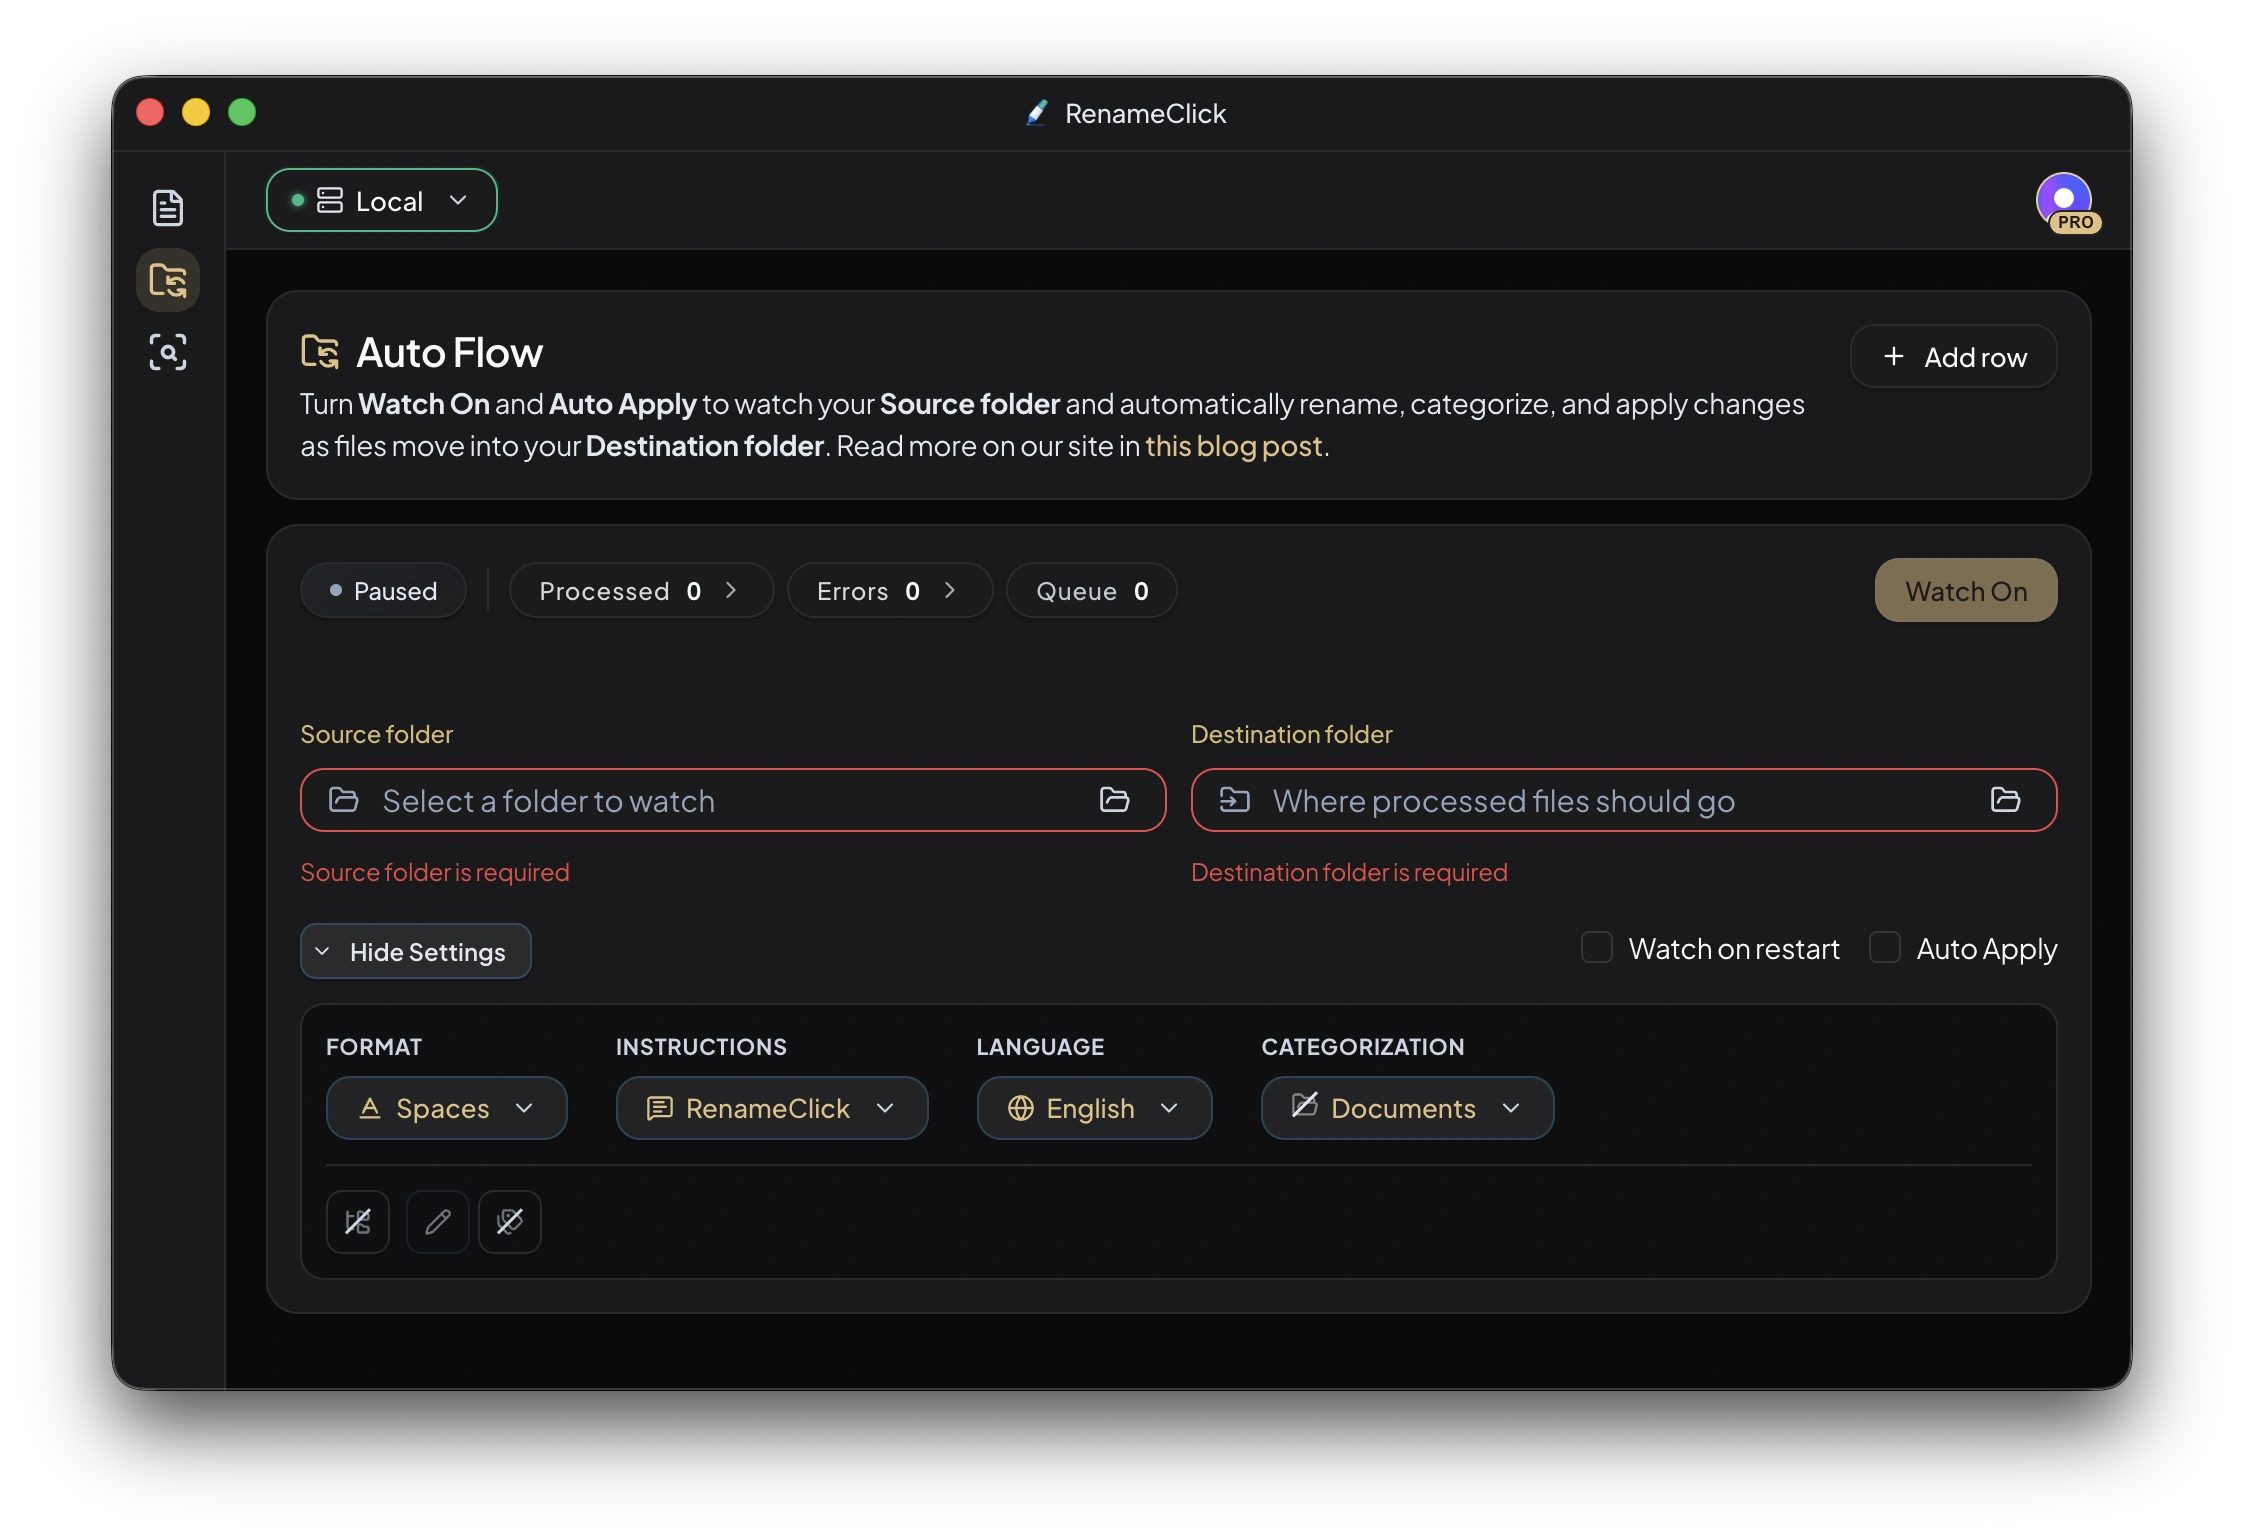
Task: Click Add row to create a new flow
Action: click(1952, 356)
